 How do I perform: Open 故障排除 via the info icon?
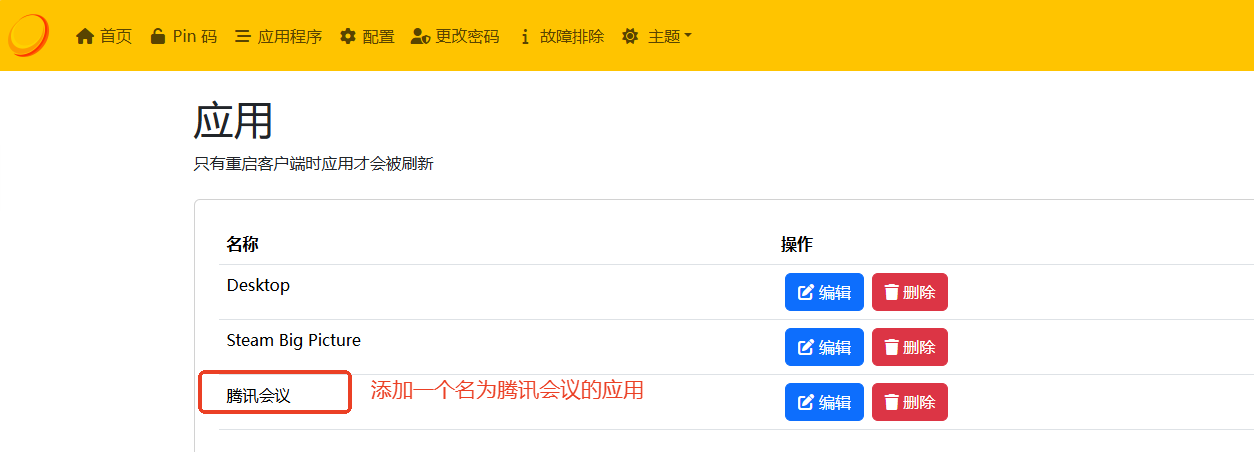(525, 37)
